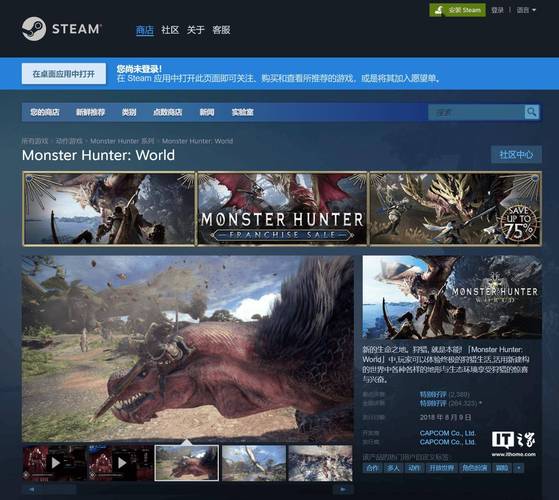
Task: Click CAPCOM Co., Ltd. in developer row
Action: point(448,433)
